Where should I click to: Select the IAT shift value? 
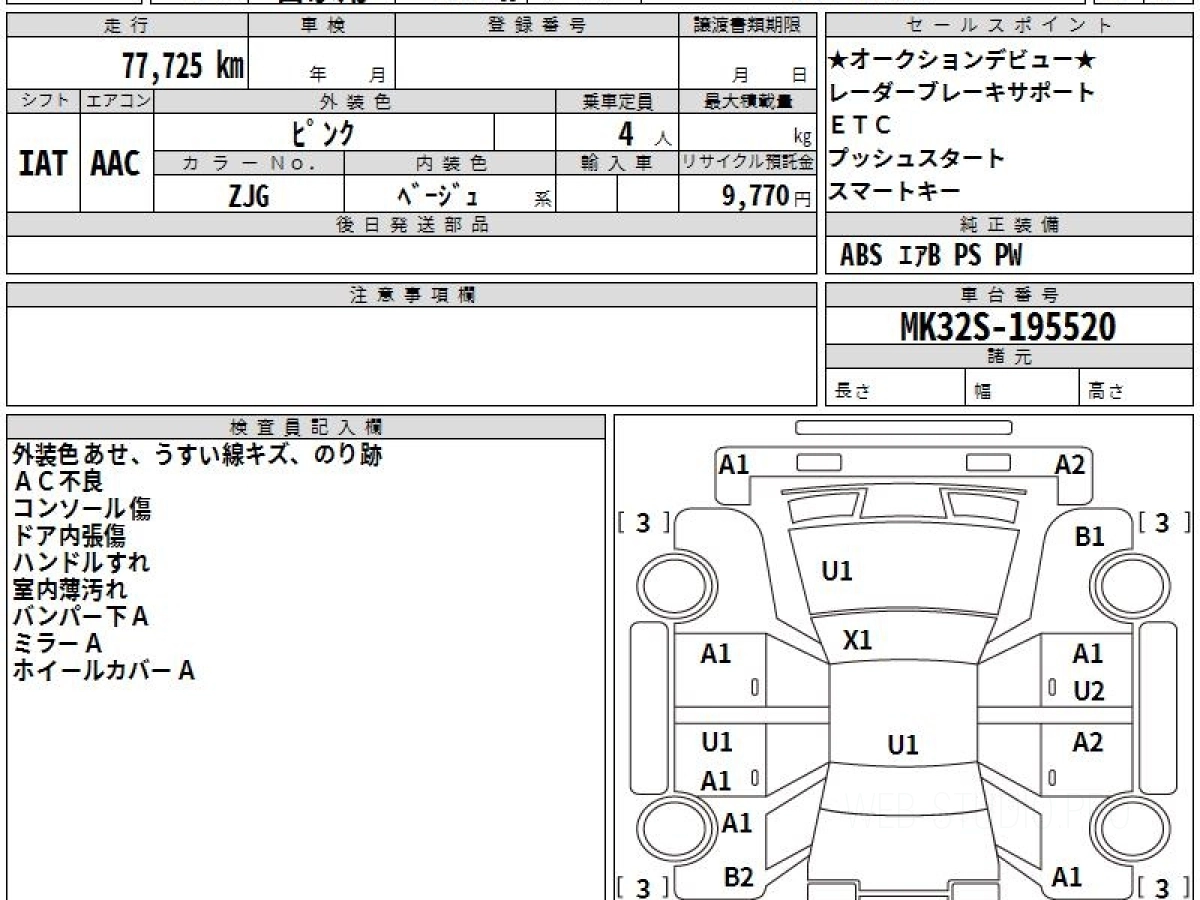(x=43, y=163)
